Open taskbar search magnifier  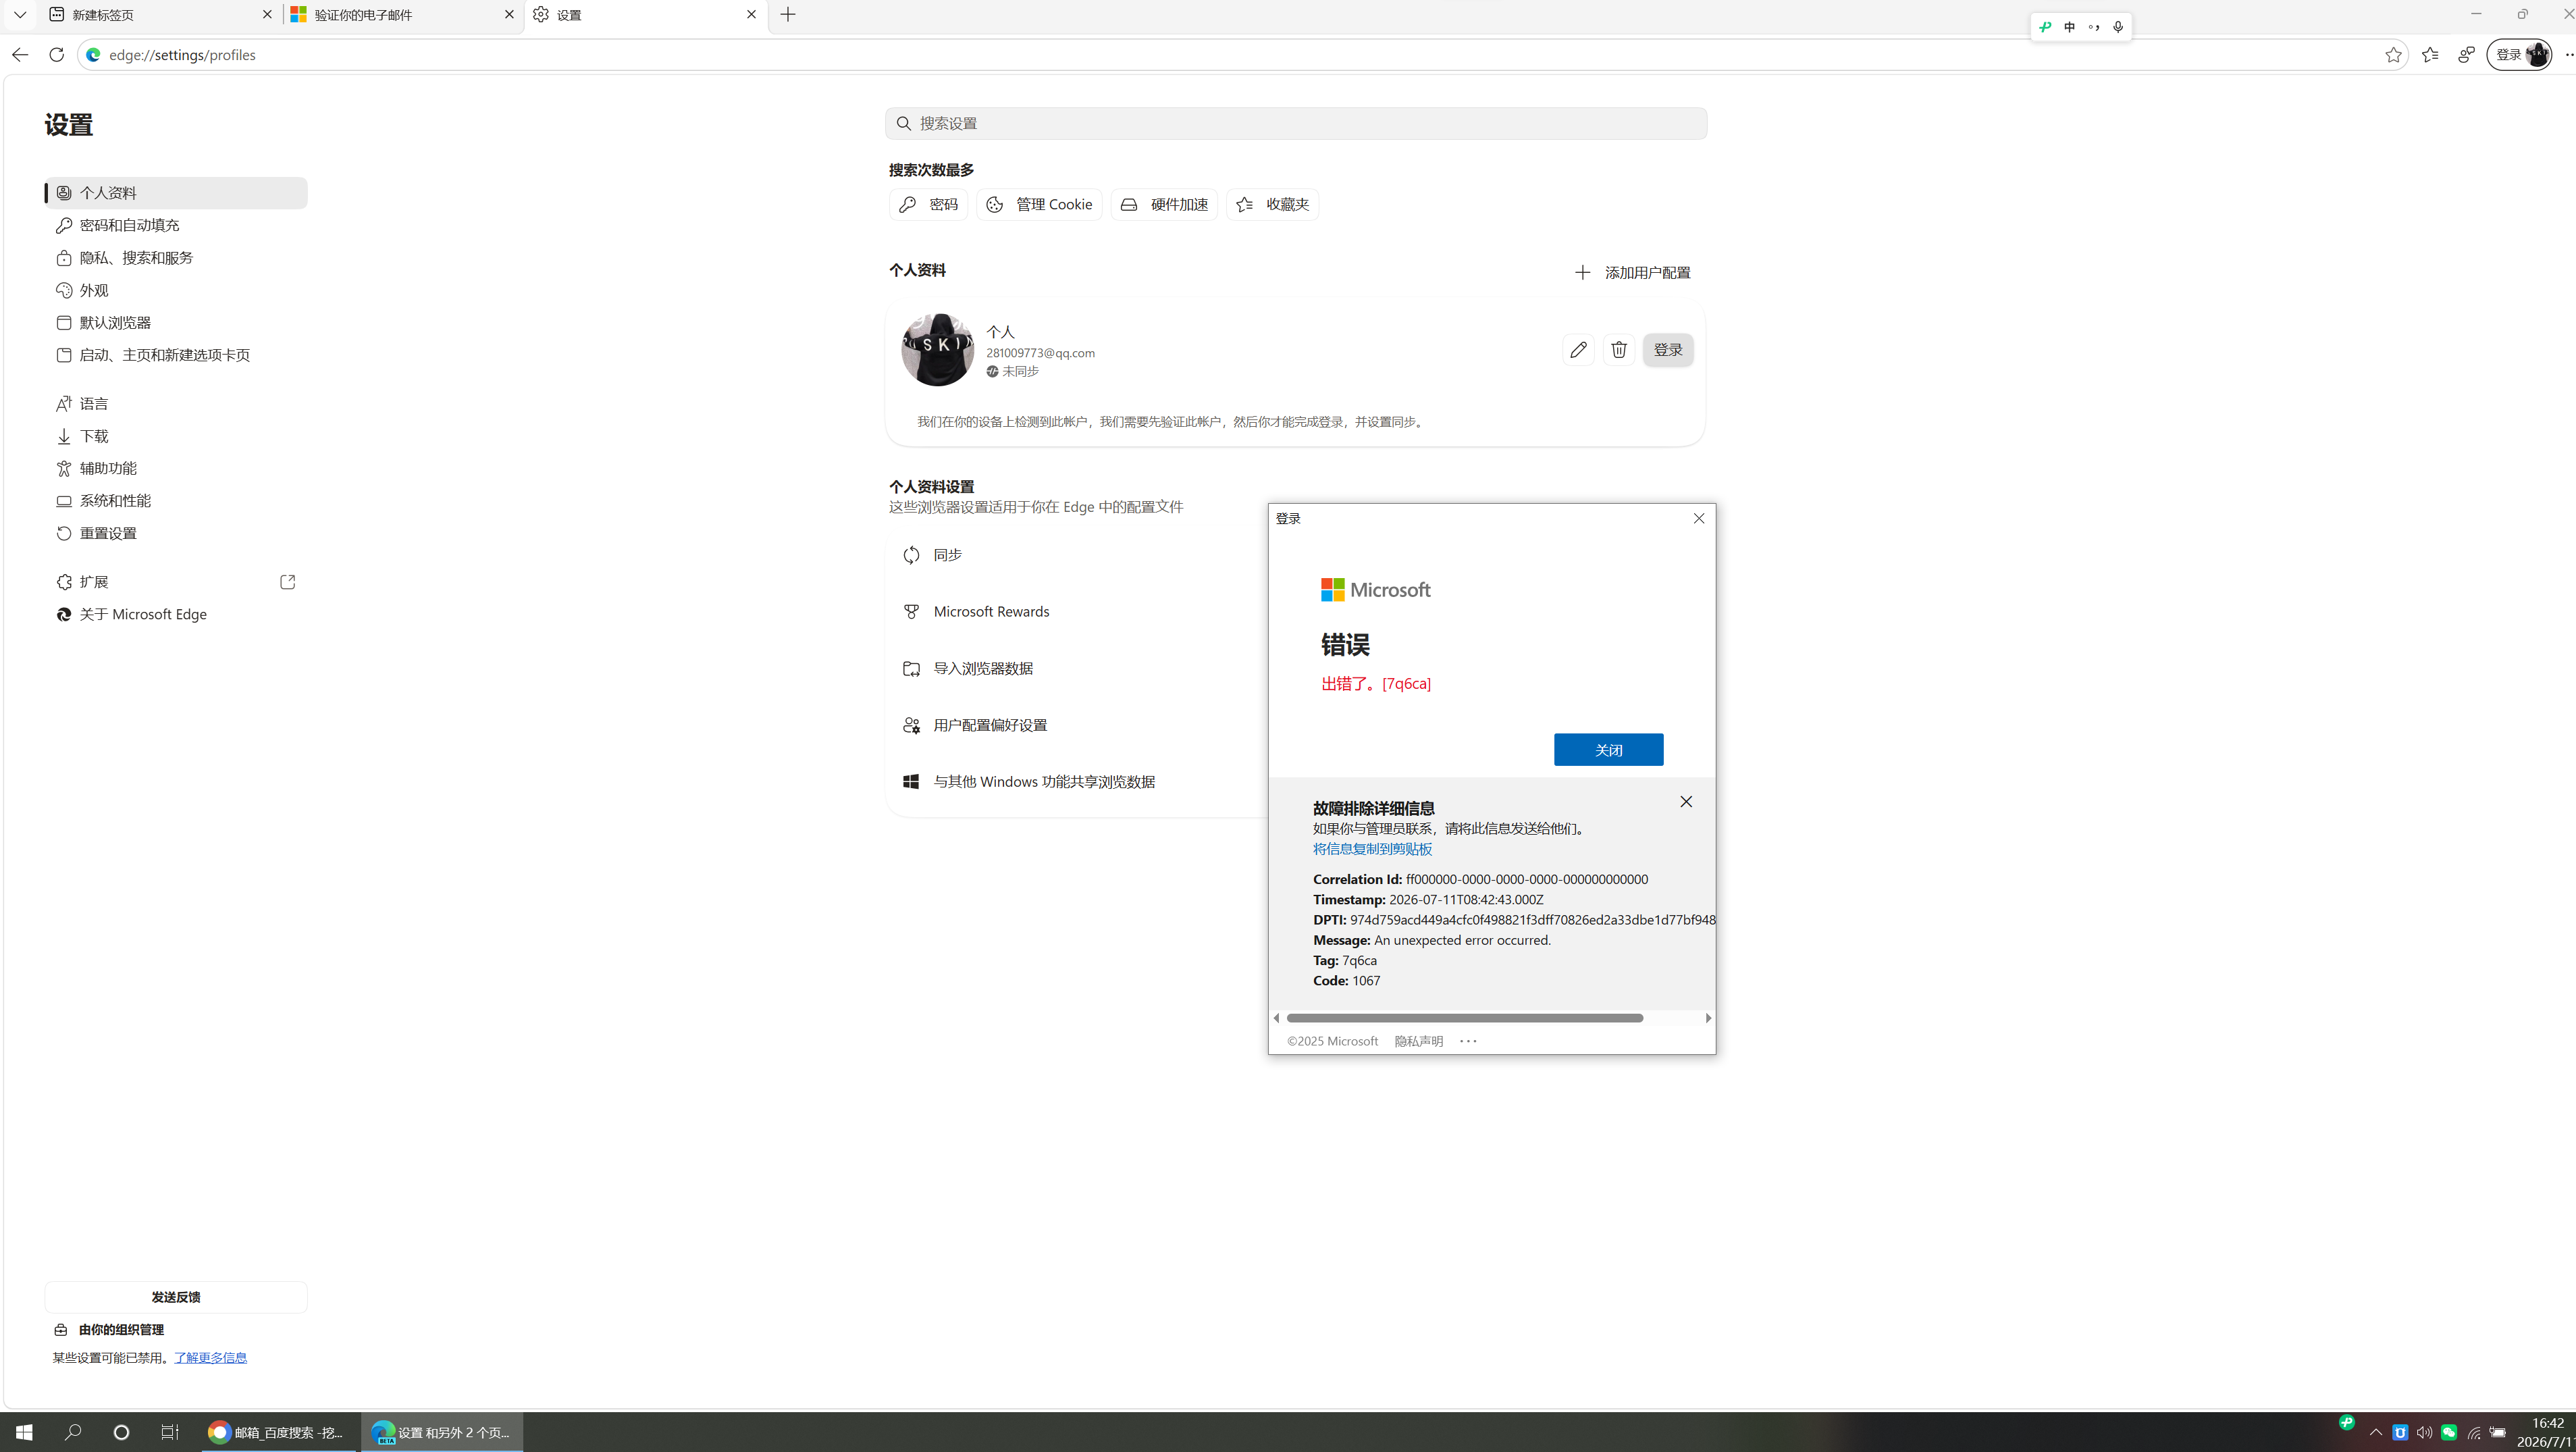point(73,1432)
